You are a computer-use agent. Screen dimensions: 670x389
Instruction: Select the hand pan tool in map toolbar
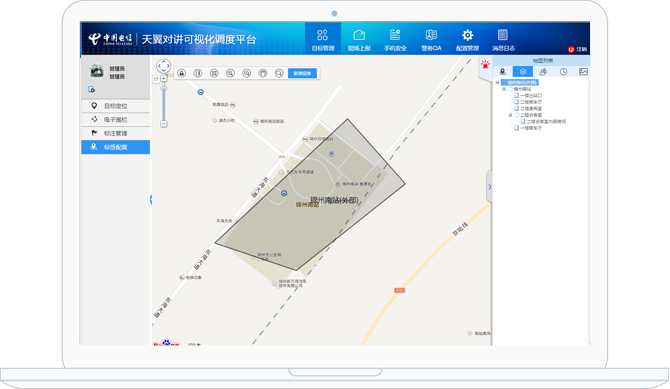pyautogui.click(x=263, y=74)
